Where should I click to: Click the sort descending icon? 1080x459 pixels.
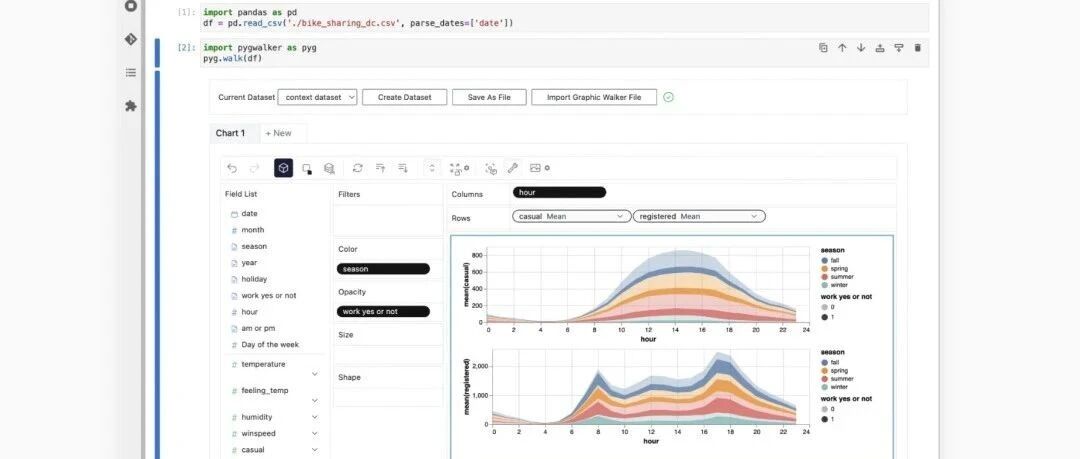pyautogui.click(x=403, y=168)
